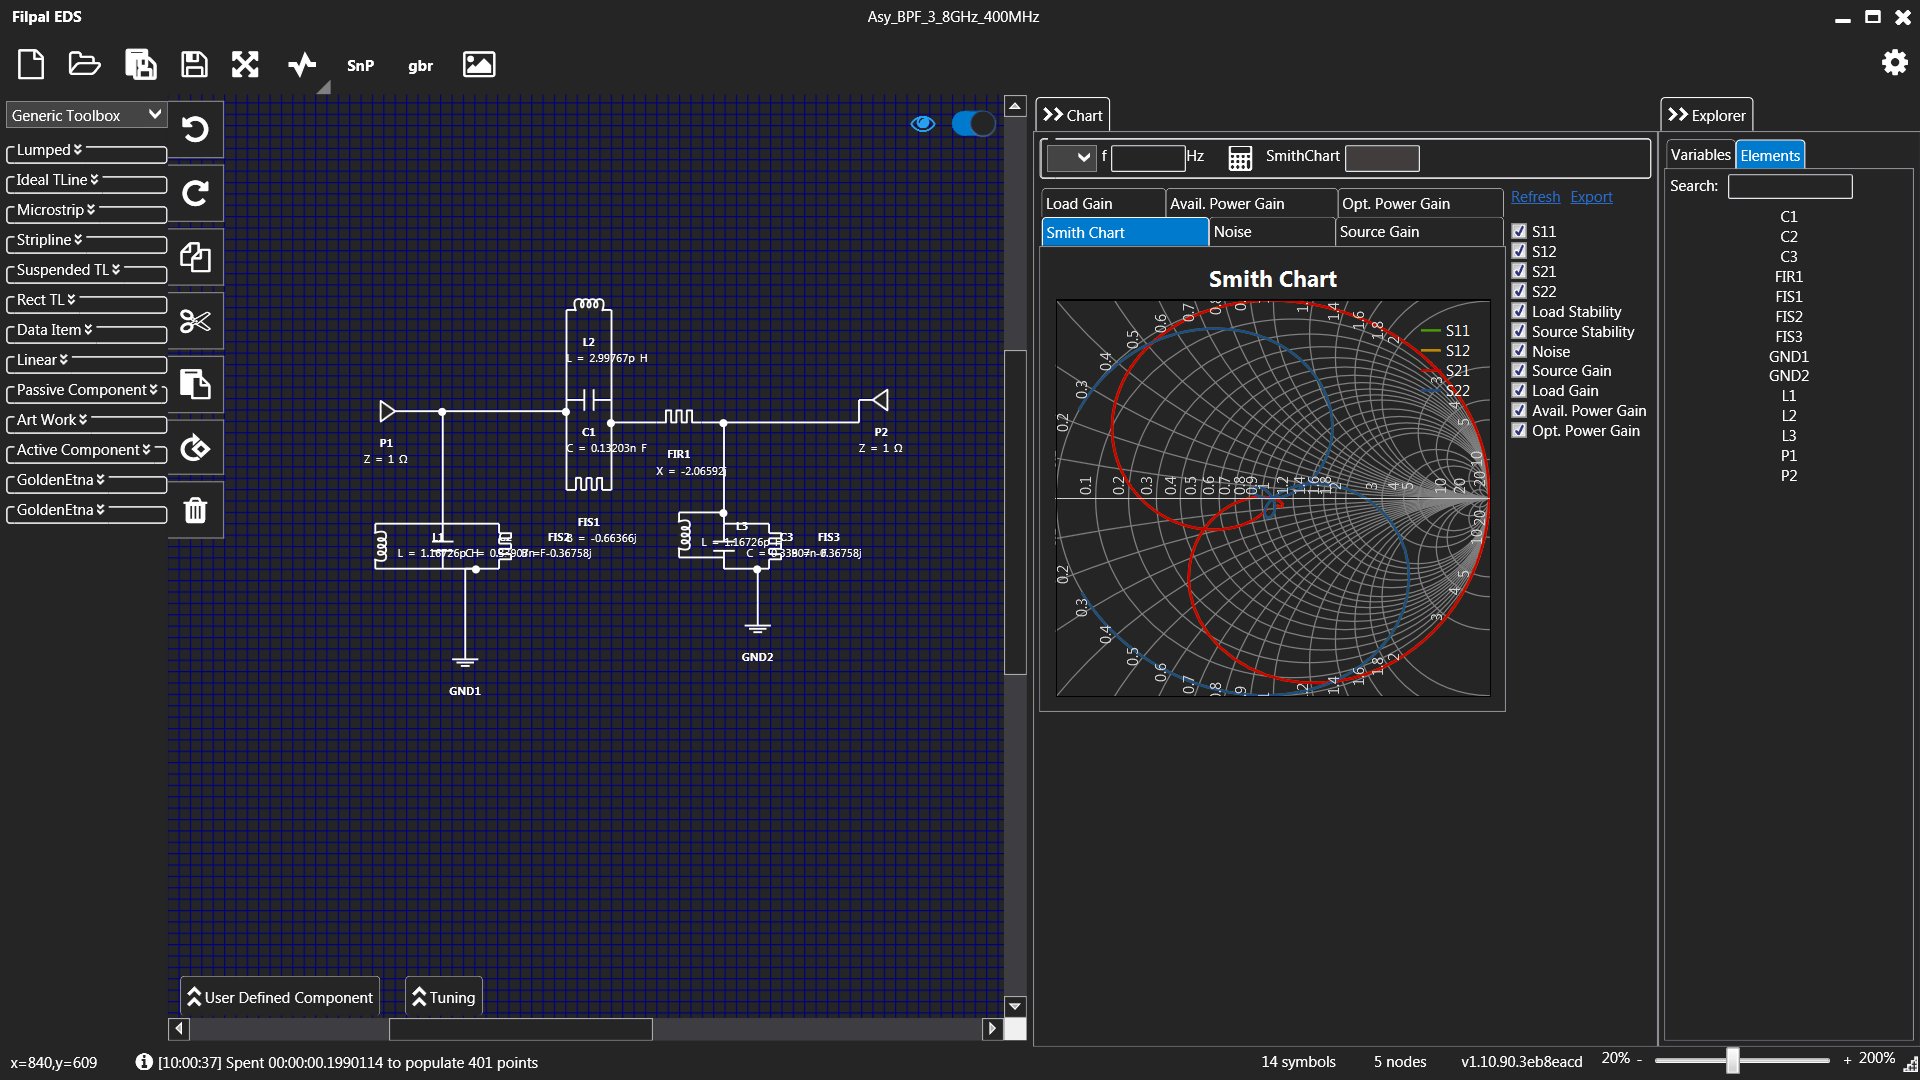Uncheck the S21 checkbox
Viewport: 1920px width, 1080px height.
point(1519,271)
